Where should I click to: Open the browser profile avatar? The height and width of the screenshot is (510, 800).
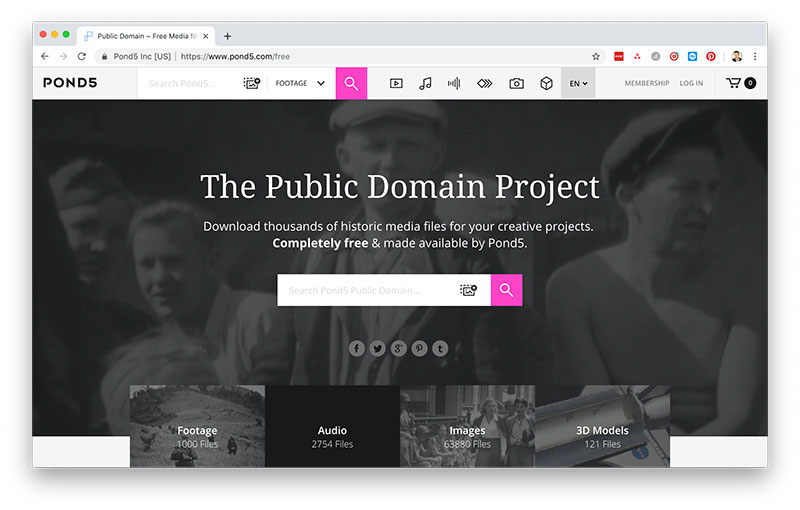coord(736,56)
